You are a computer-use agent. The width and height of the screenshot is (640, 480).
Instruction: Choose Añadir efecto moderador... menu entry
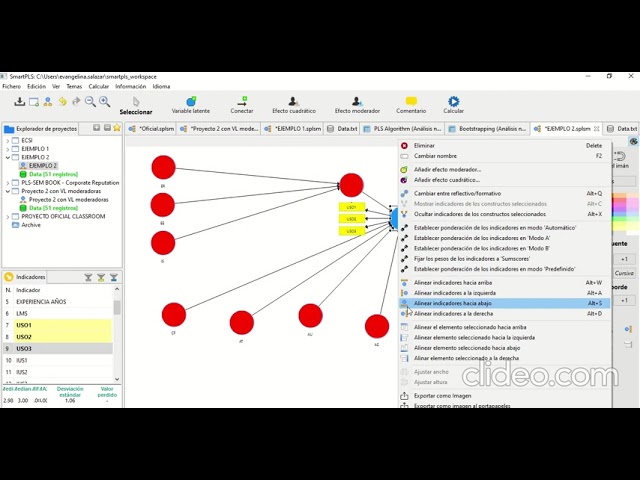tap(504, 169)
